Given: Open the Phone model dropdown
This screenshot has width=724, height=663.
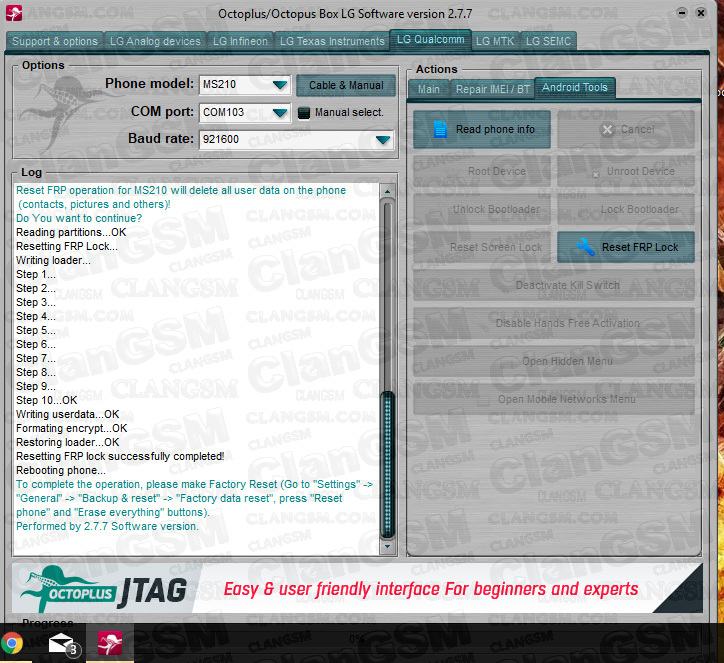Looking at the screenshot, I should [280, 85].
